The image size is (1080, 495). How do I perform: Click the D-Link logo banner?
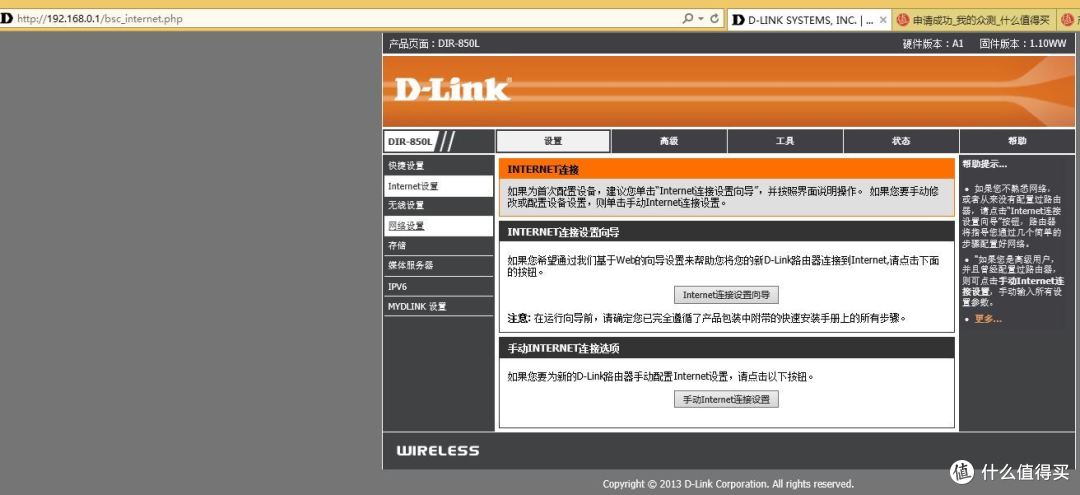453,89
